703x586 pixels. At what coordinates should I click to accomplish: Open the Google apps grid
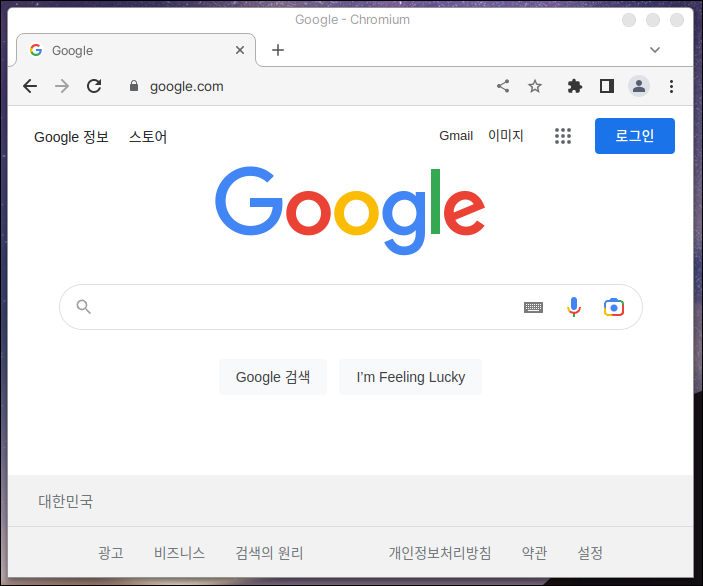pos(563,136)
